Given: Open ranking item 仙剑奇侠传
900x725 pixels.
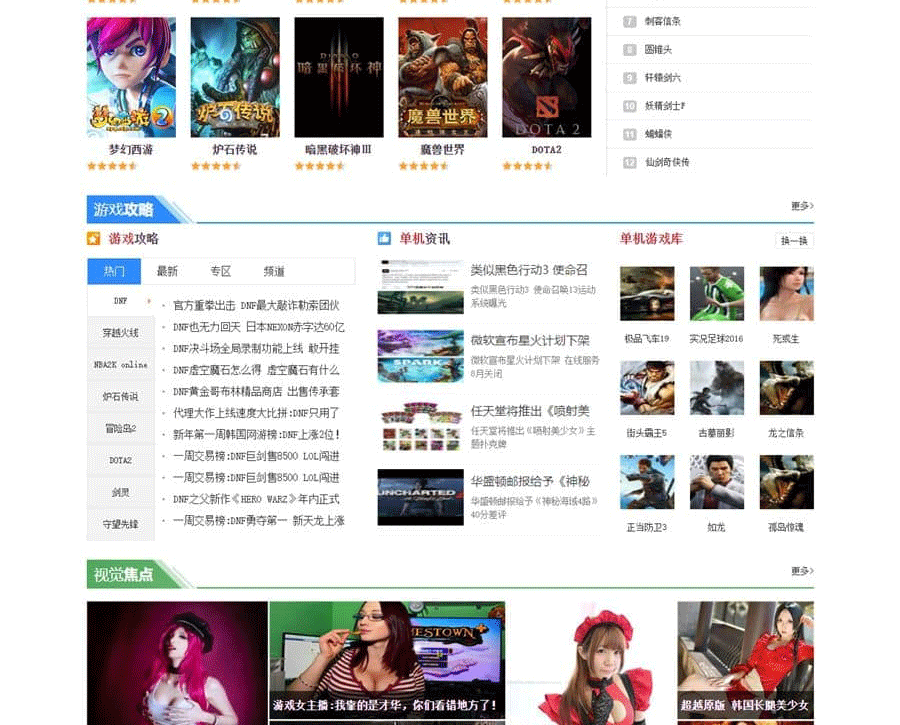Looking at the screenshot, I should [667, 162].
